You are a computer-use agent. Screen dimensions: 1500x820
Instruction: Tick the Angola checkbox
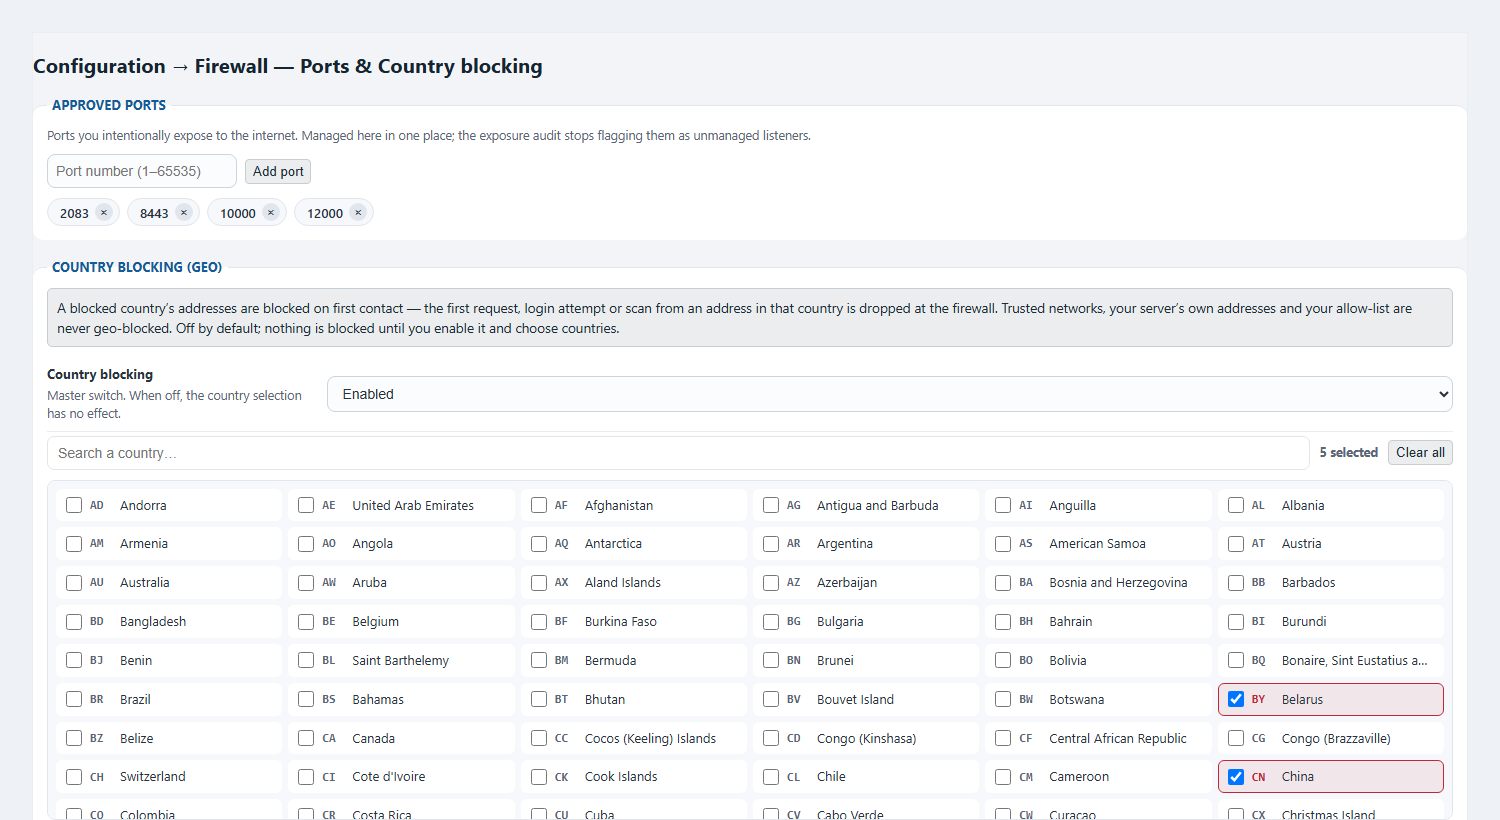(306, 543)
